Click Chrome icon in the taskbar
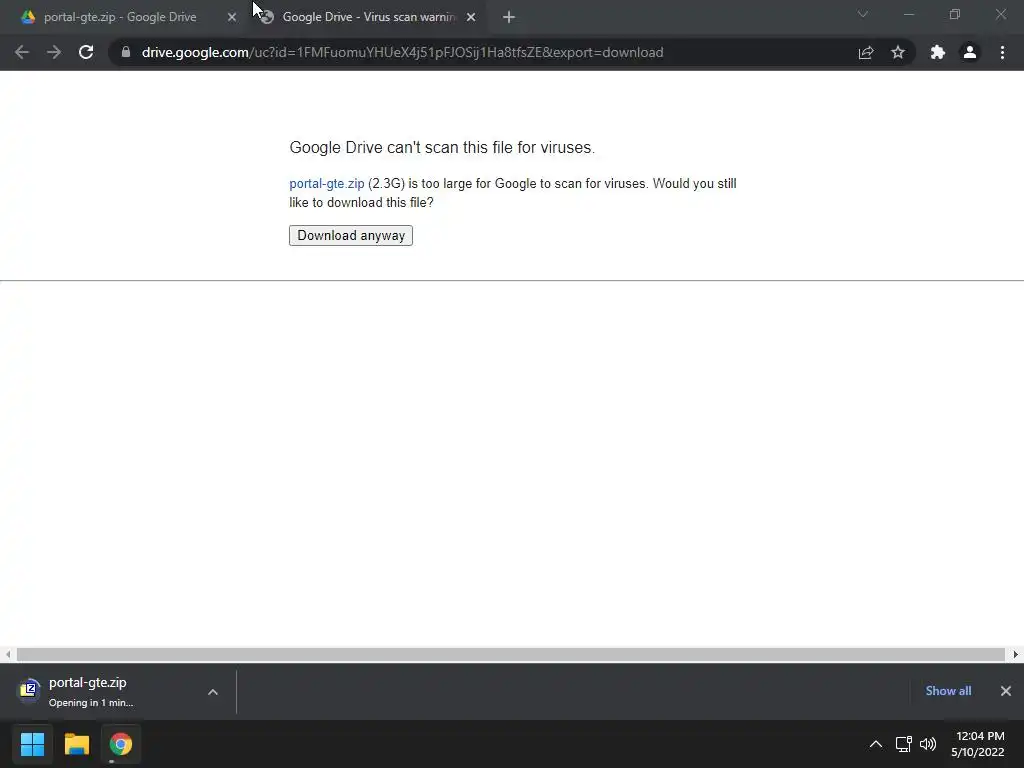This screenshot has height=768, width=1024. pos(121,744)
